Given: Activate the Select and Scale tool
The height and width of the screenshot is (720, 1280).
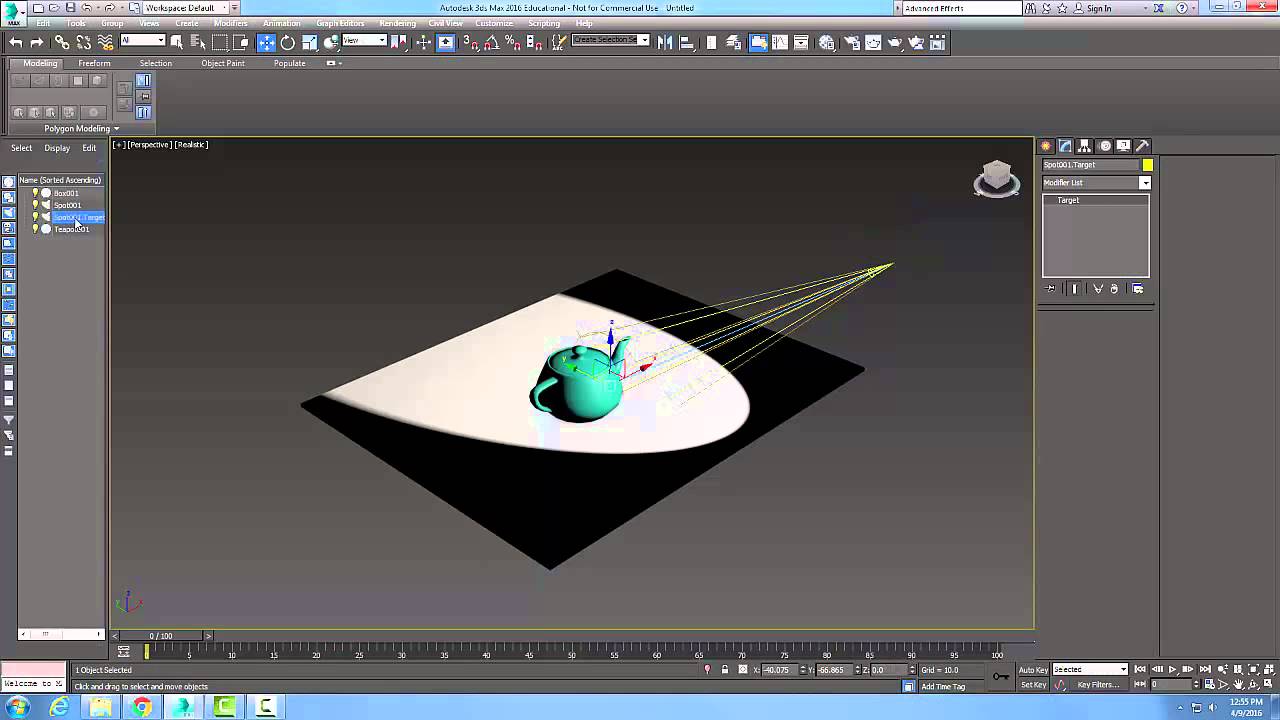Looking at the screenshot, I should point(309,42).
